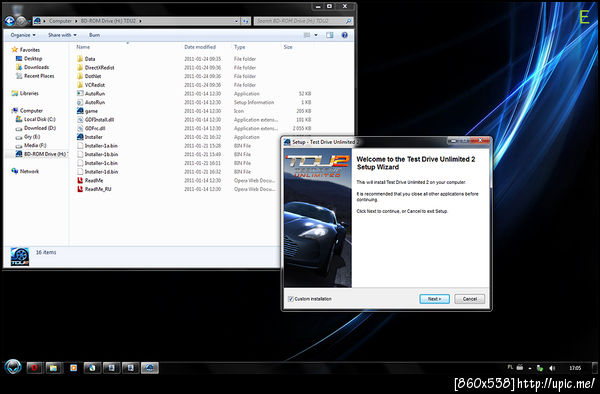The image size is (600, 394).
Task: Select Computer in navigation pane
Action: 31,111
